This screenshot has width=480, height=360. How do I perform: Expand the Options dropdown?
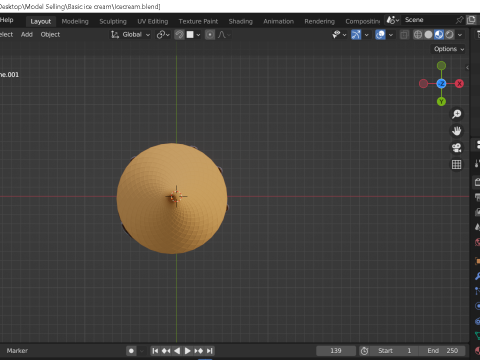point(449,49)
